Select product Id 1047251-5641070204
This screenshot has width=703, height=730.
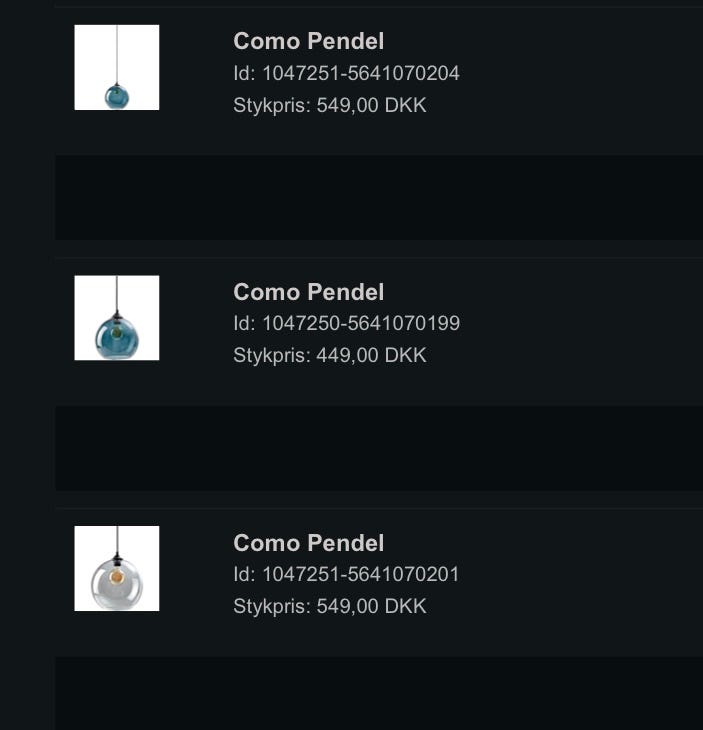click(x=346, y=73)
